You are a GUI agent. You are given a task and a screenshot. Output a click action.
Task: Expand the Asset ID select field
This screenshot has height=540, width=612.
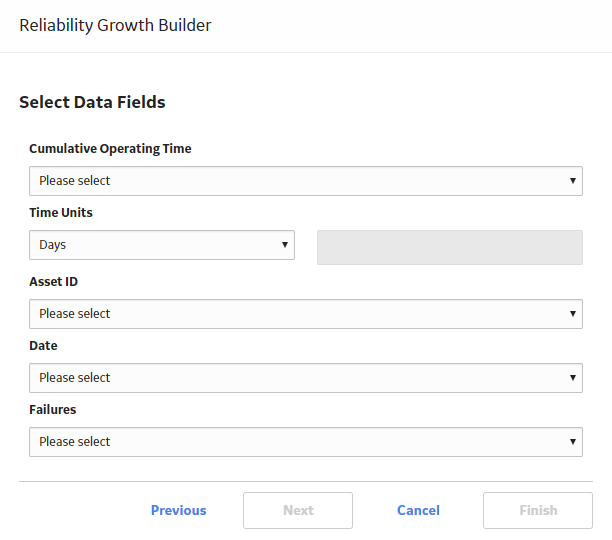point(306,314)
